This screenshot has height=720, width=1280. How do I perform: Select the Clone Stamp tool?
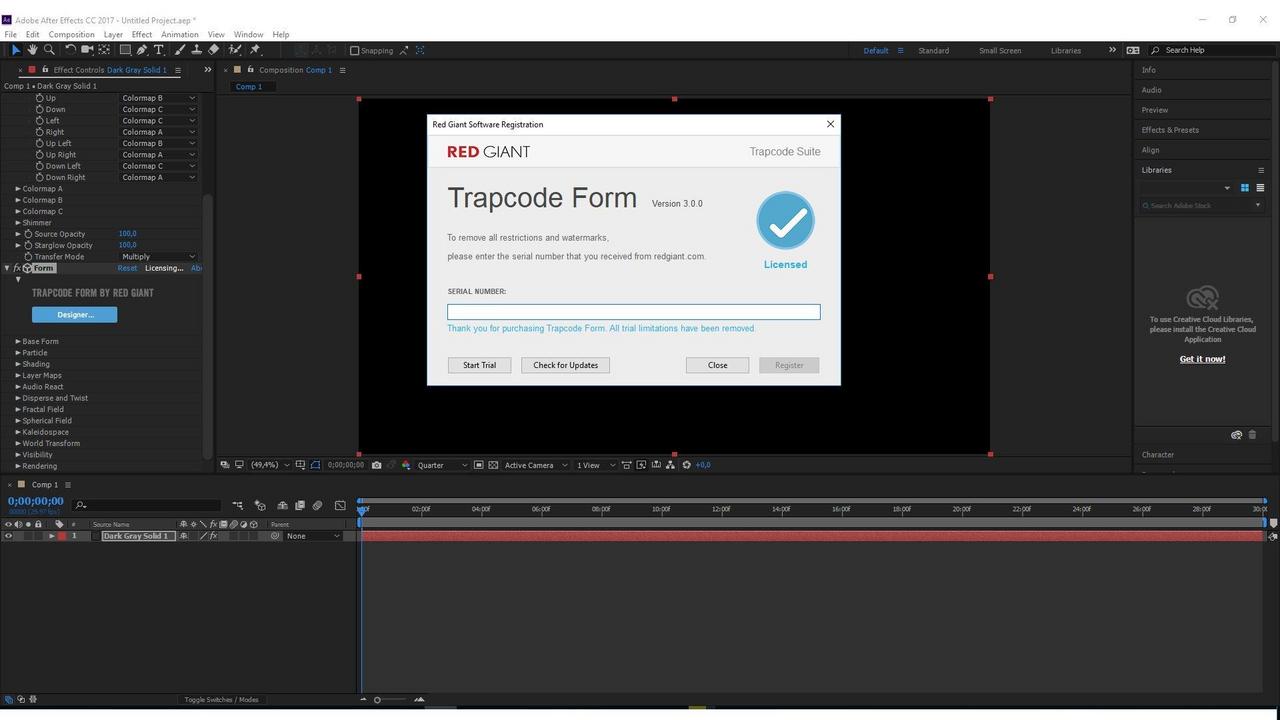tap(196, 50)
